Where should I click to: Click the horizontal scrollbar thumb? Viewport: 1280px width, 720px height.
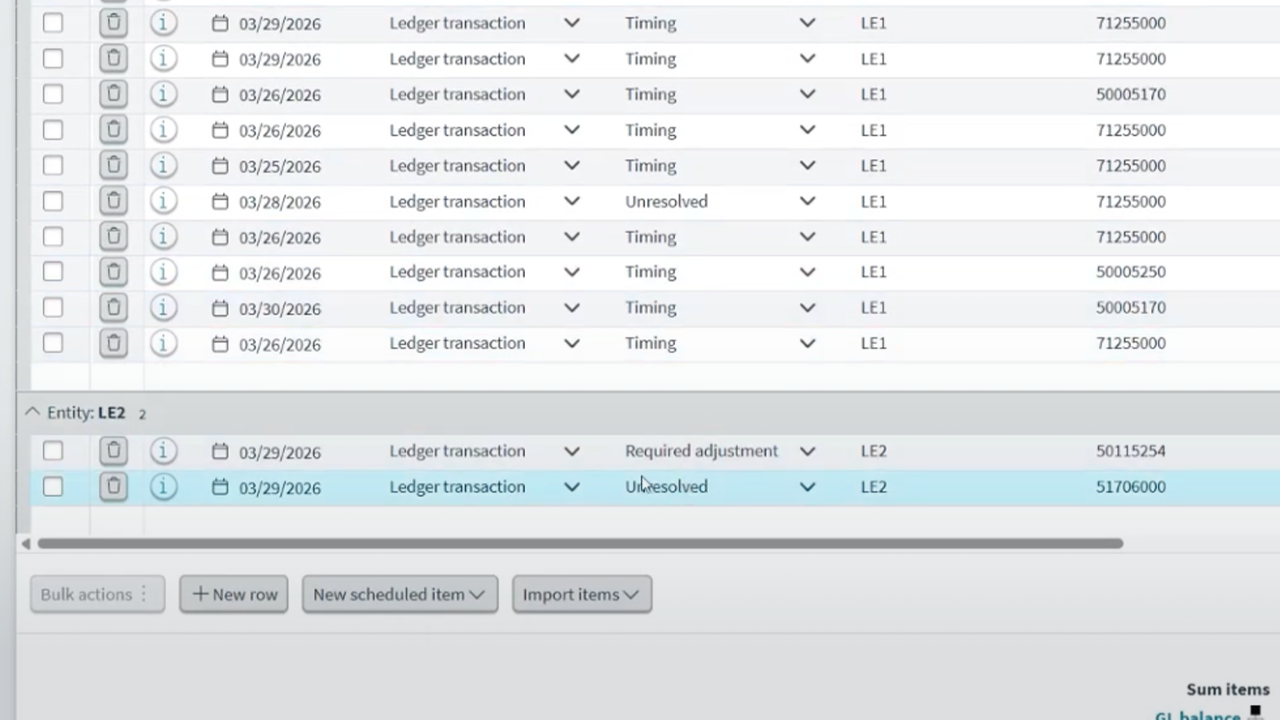580,544
